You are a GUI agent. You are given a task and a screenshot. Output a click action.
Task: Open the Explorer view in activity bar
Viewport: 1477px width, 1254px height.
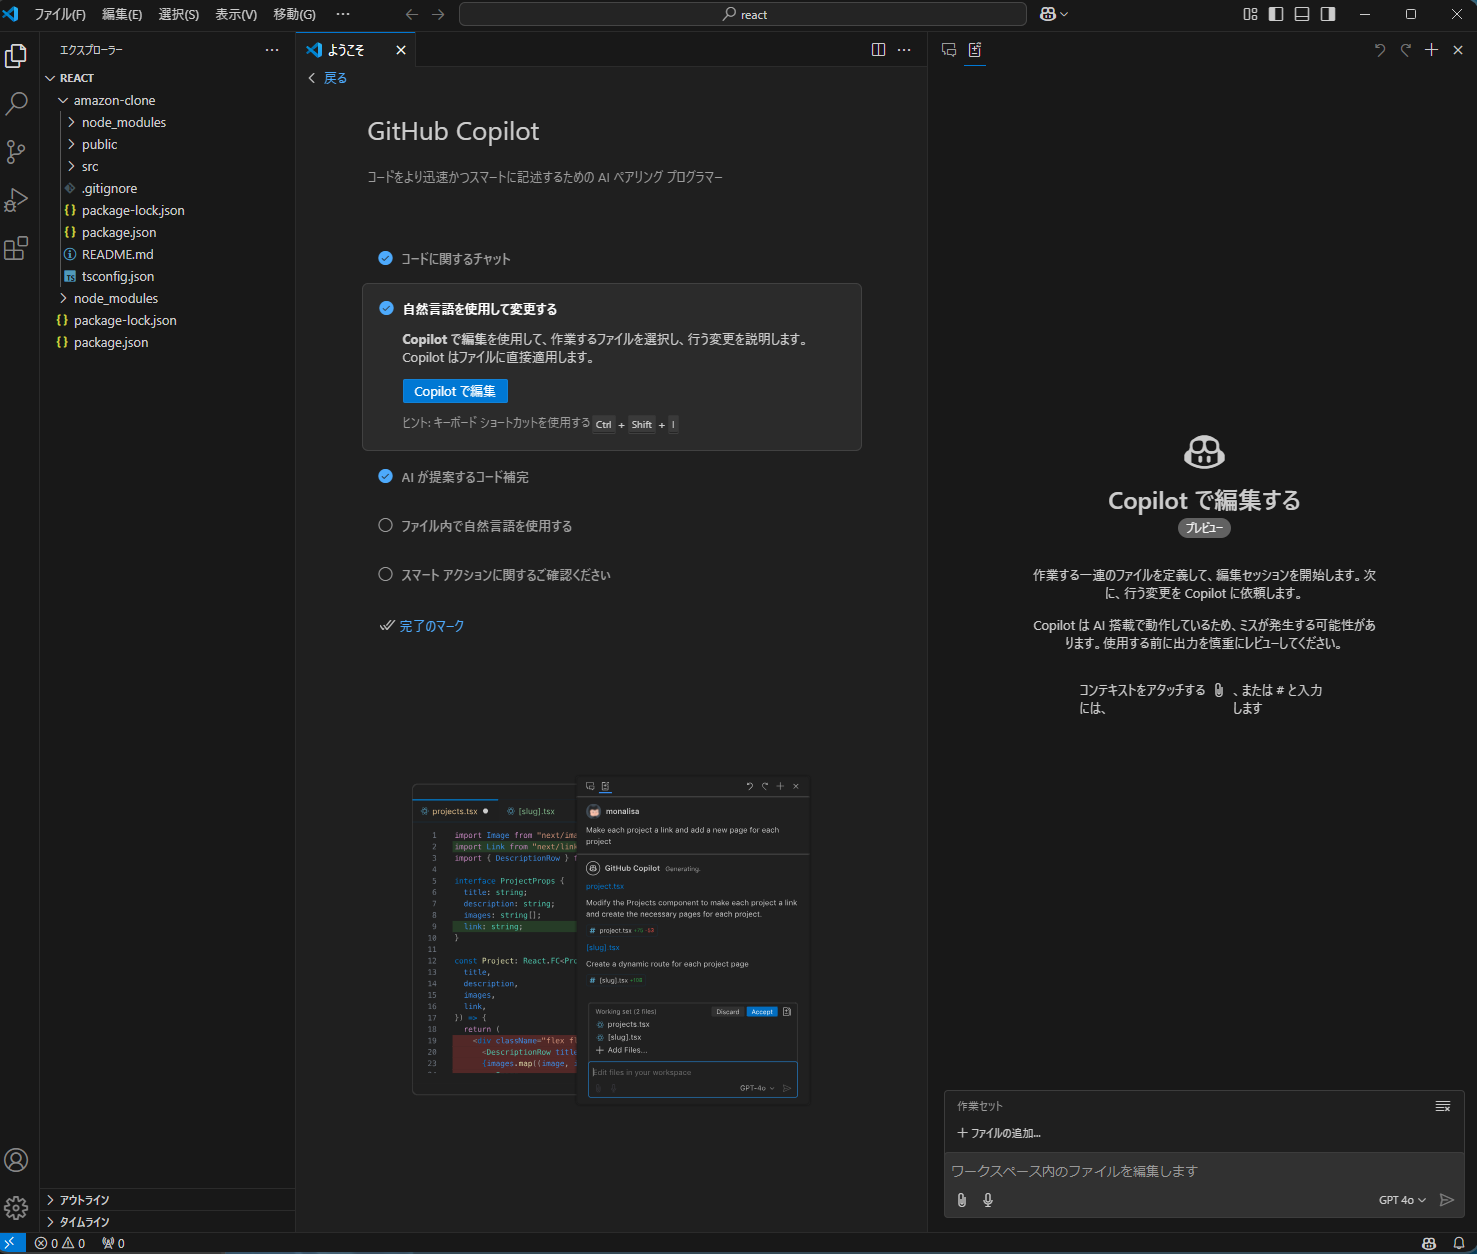[x=16, y=56]
